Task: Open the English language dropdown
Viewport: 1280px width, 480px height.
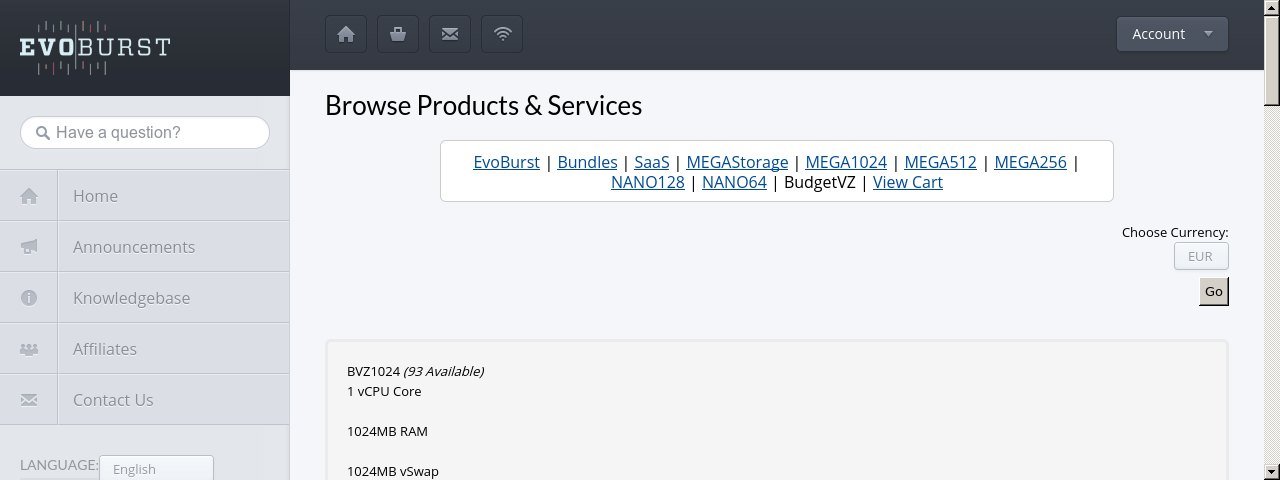Action: (x=156, y=468)
